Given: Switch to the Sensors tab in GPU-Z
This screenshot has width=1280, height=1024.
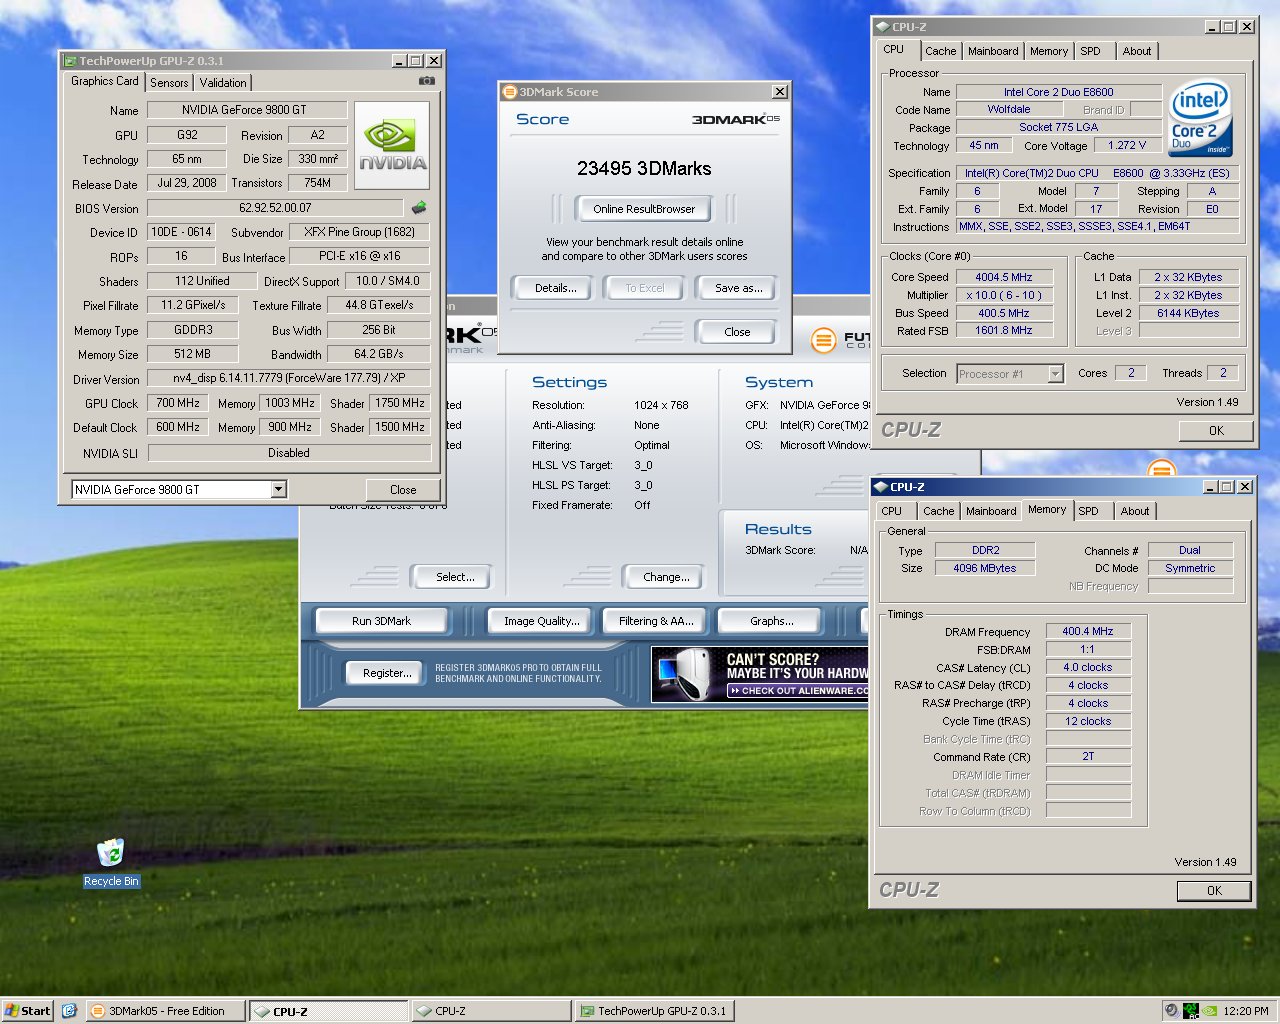Looking at the screenshot, I should (x=169, y=83).
